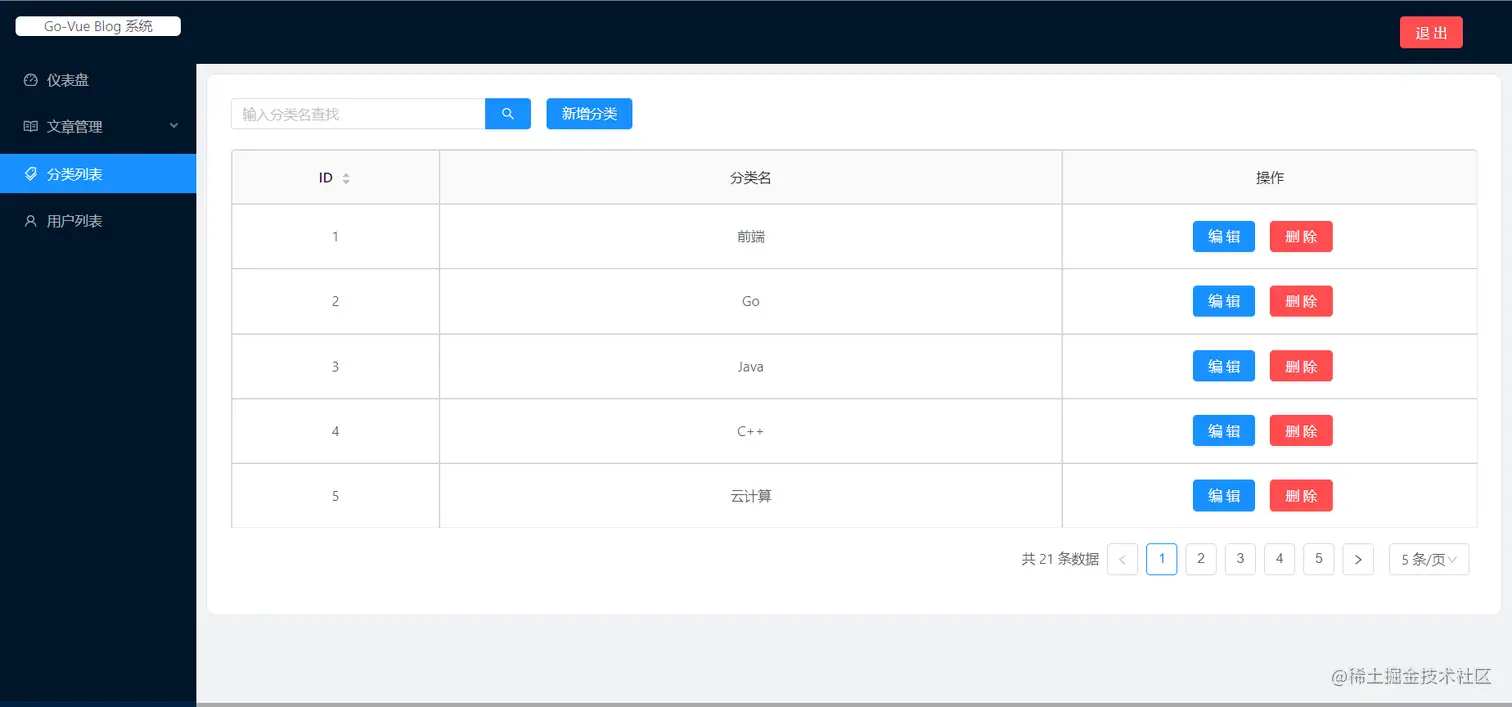Expand the 文章管理 submenu chevron
The height and width of the screenshot is (707, 1512).
[174, 126]
